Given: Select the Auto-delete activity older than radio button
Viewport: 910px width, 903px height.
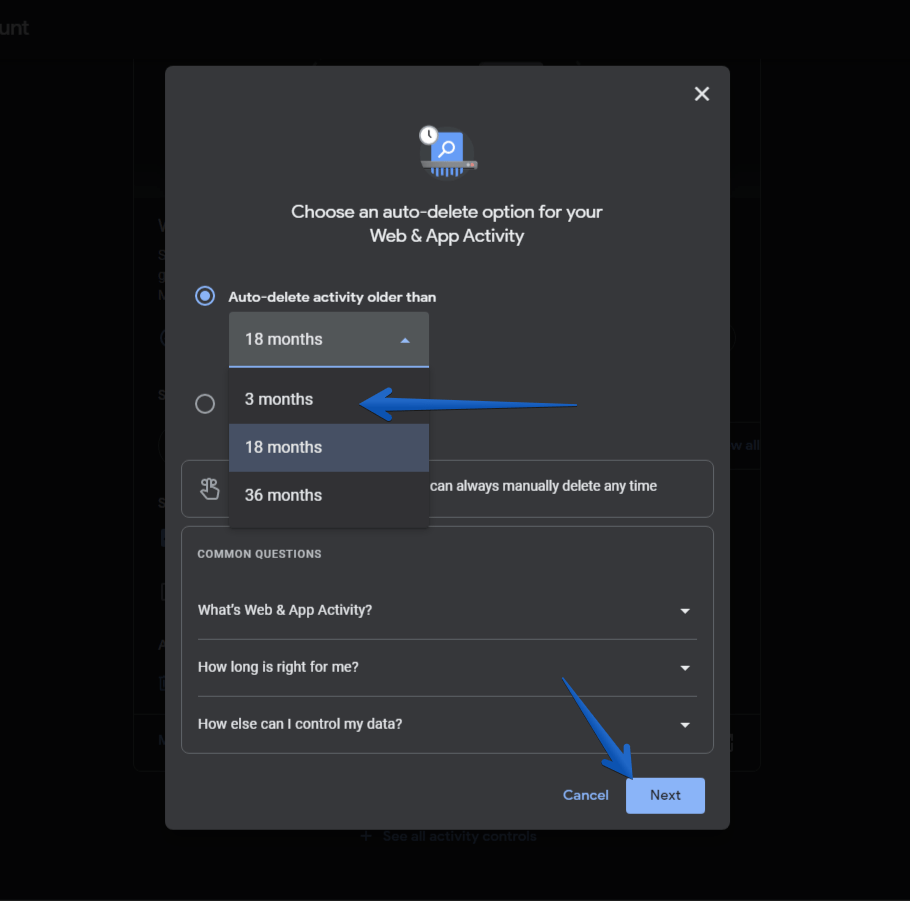Looking at the screenshot, I should click(x=205, y=297).
